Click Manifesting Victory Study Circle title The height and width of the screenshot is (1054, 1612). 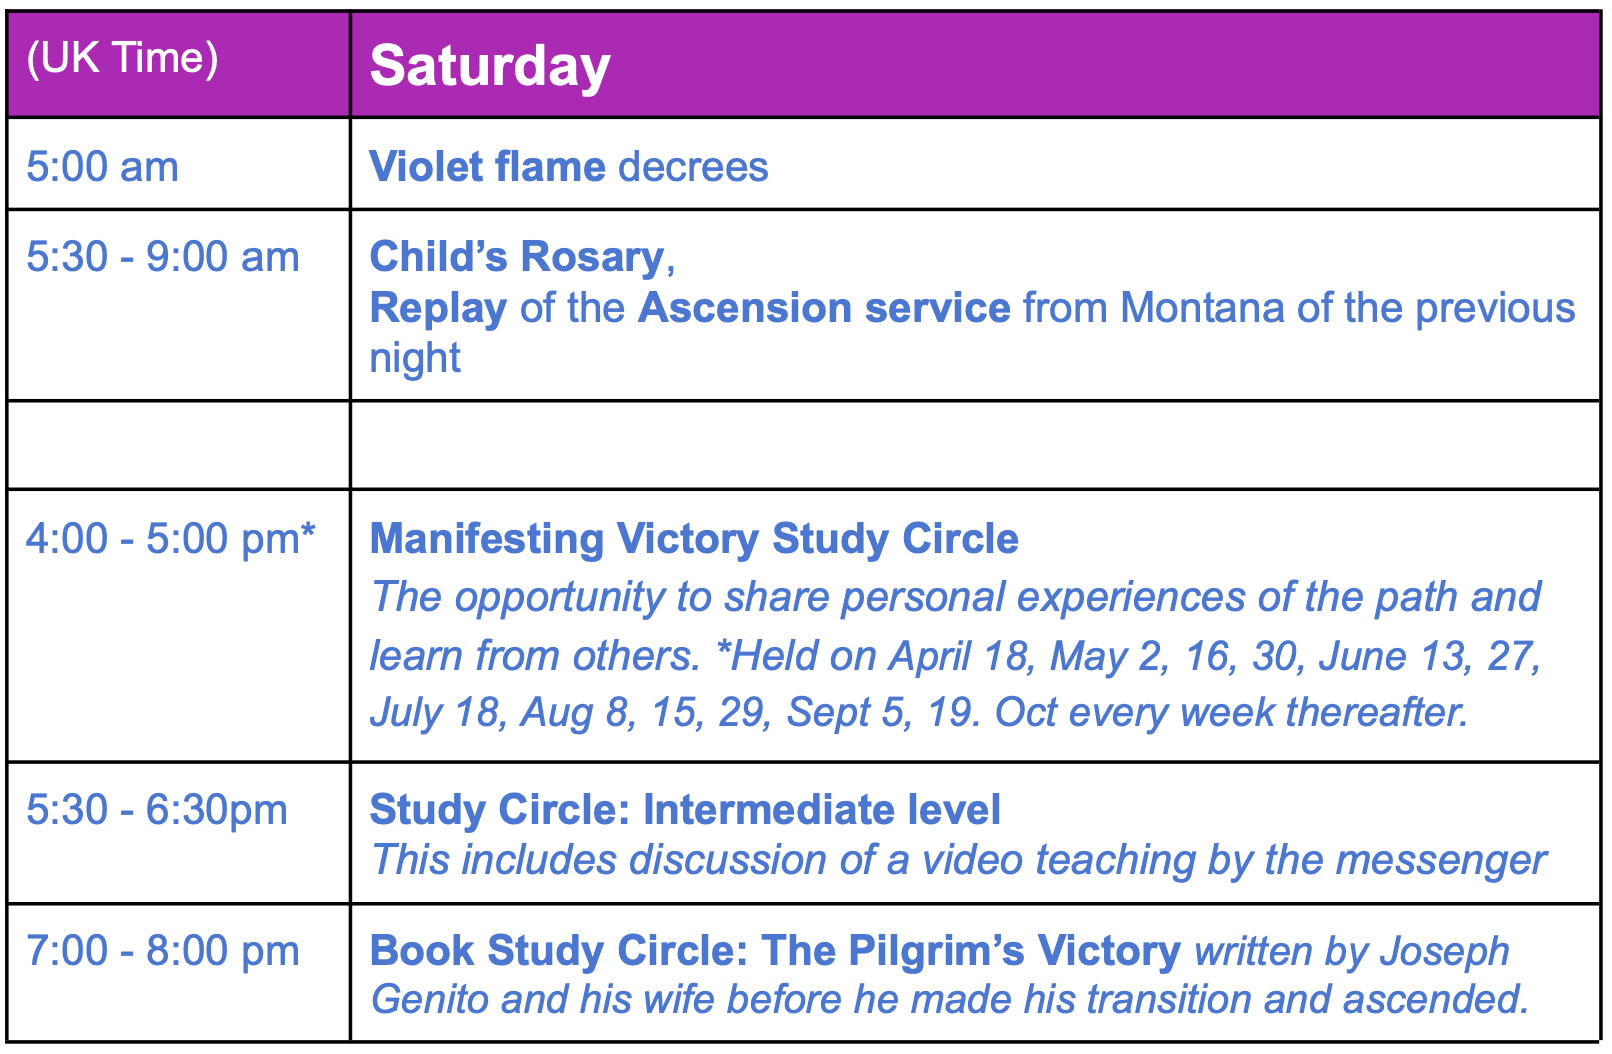pyautogui.click(x=694, y=539)
